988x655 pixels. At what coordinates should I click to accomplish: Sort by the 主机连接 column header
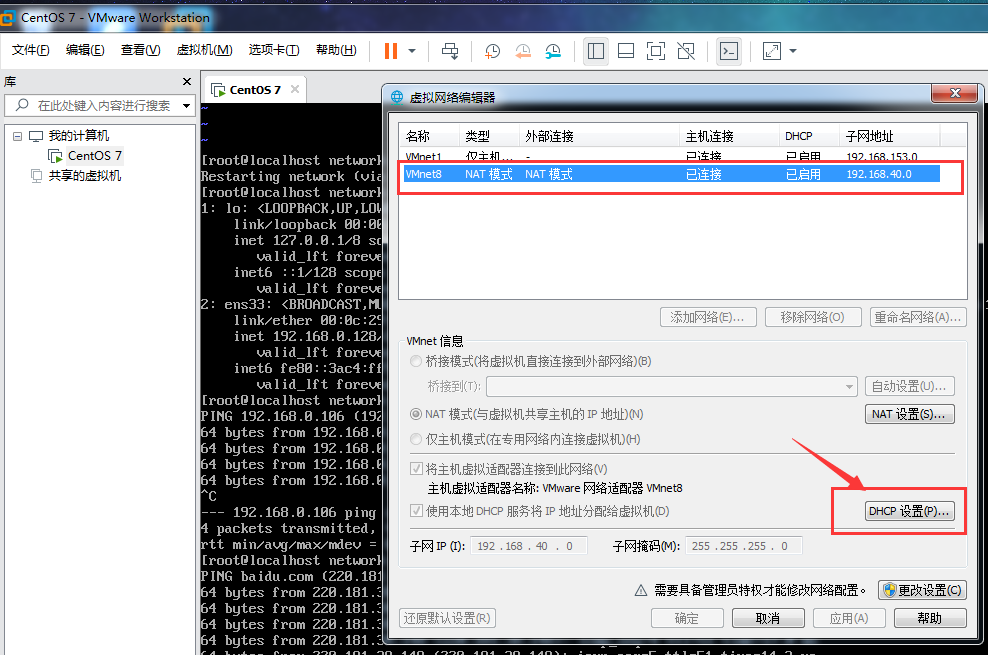coord(729,136)
